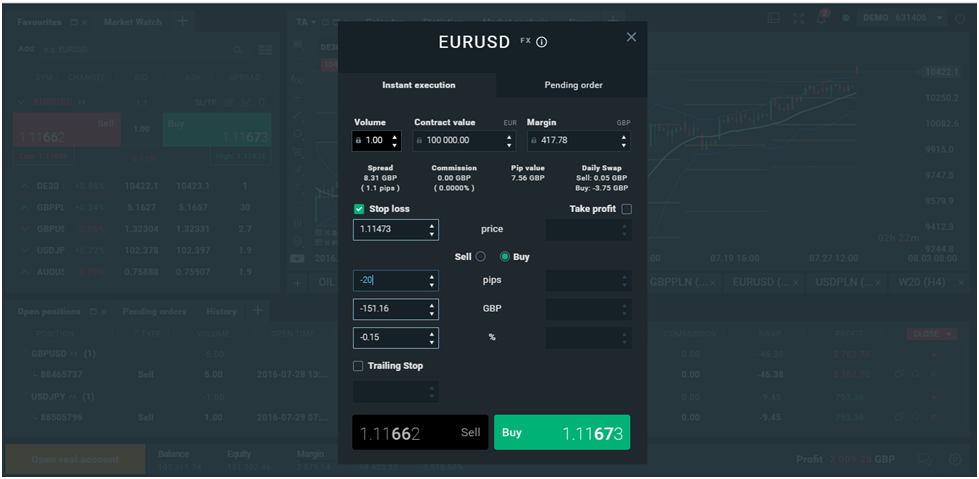Adjust Stop loss pips with stepper arrows
The width and height of the screenshot is (979, 479).
(431, 280)
